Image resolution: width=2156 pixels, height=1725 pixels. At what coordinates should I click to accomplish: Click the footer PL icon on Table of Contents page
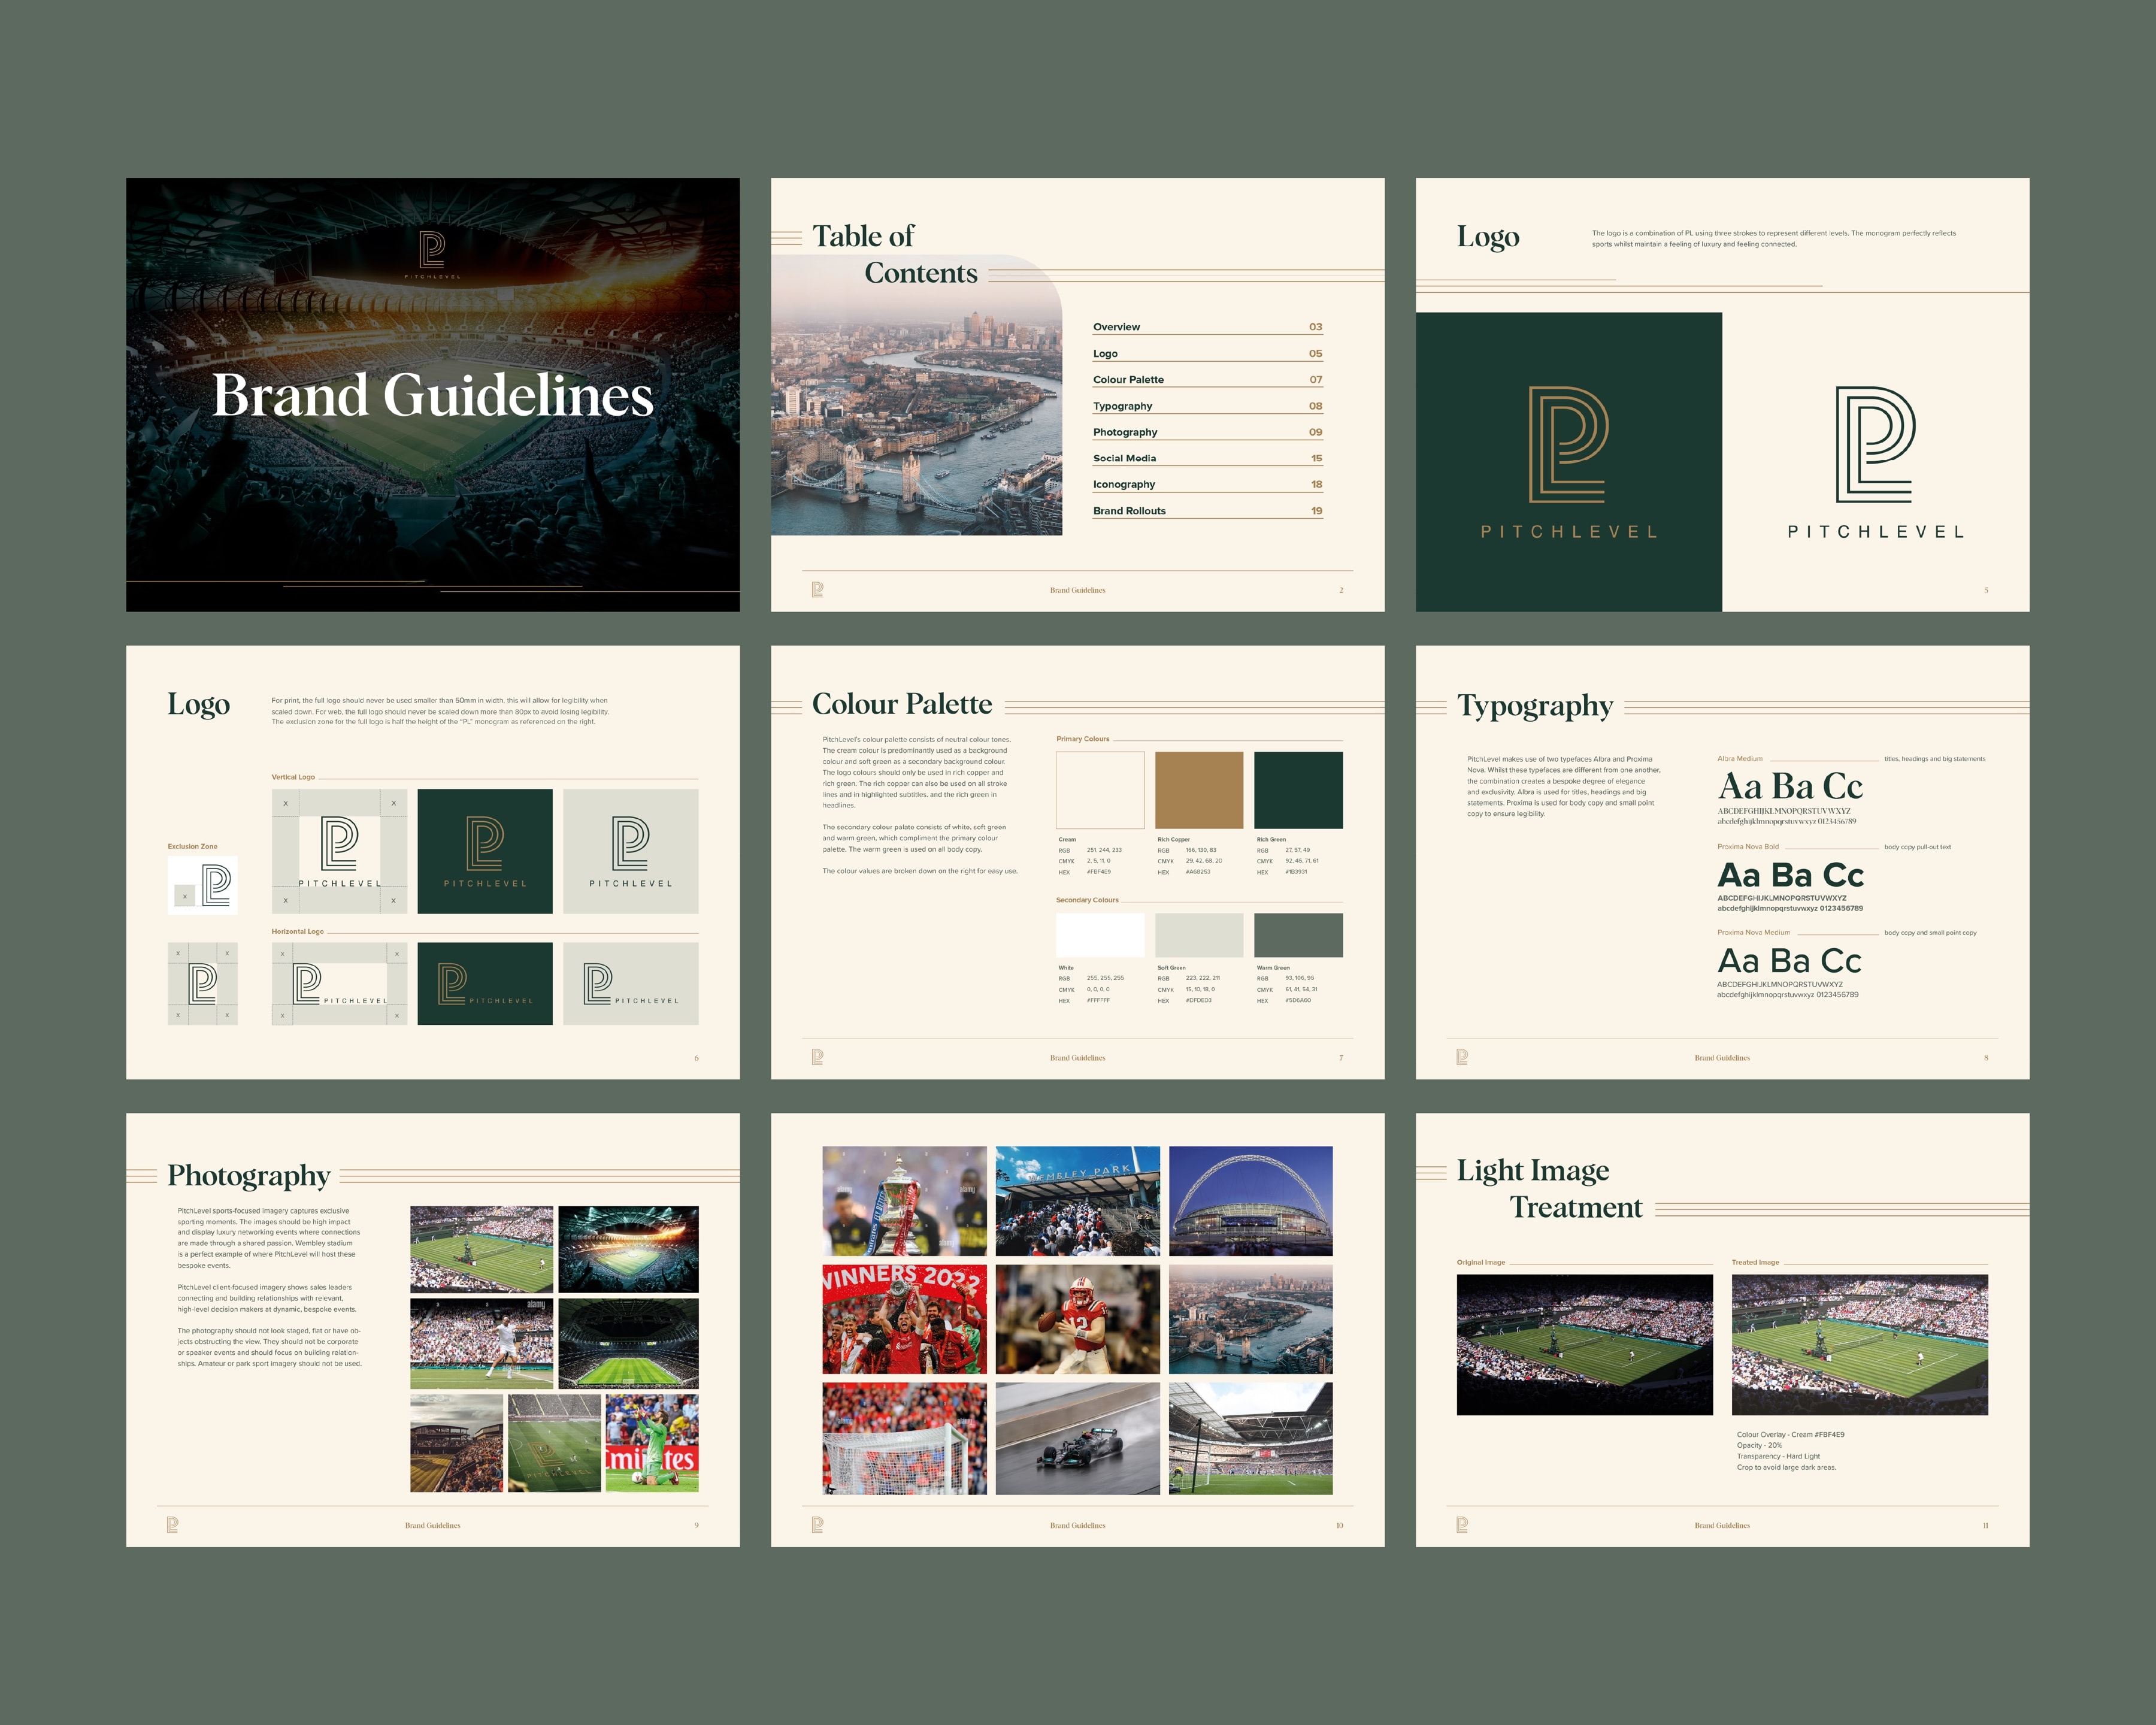click(817, 590)
